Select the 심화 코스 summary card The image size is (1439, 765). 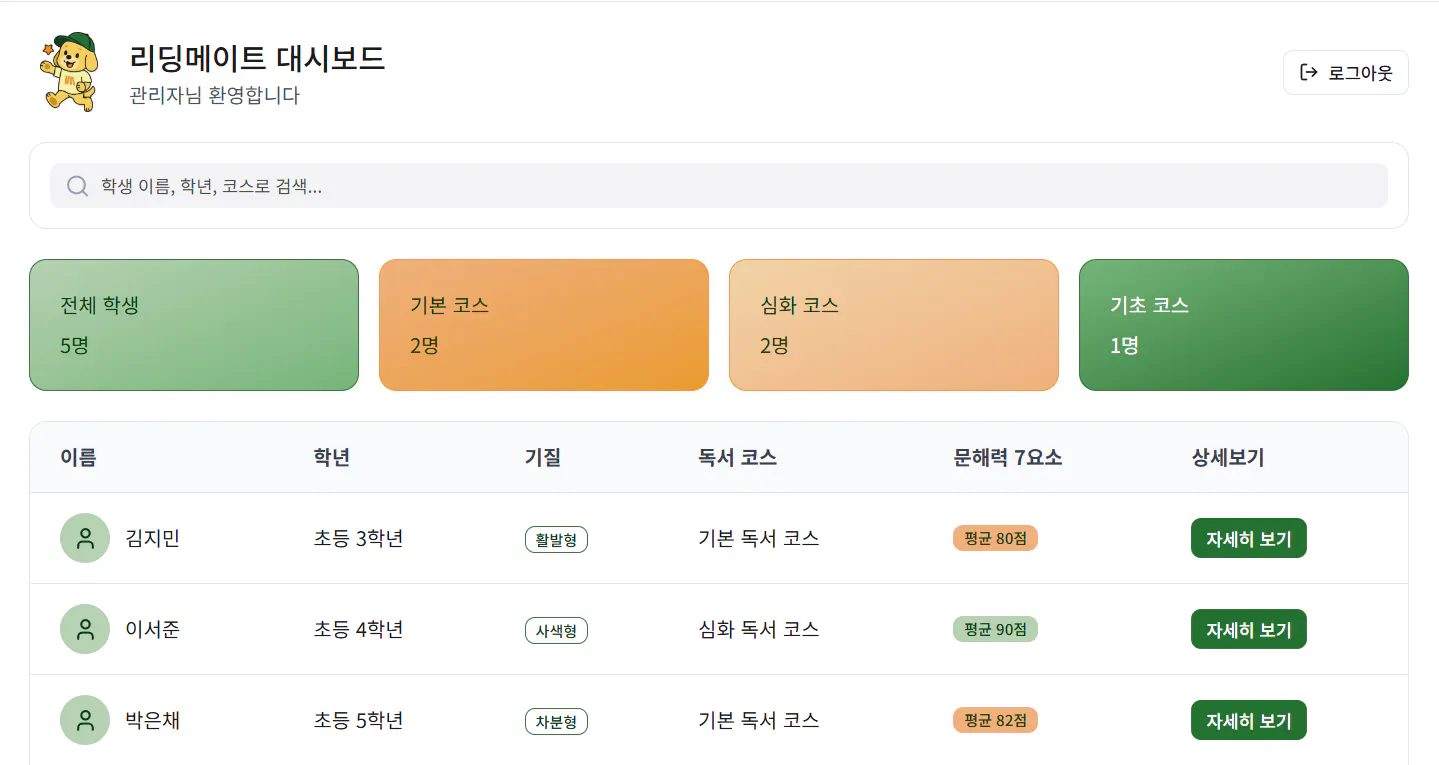(x=894, y=324)
